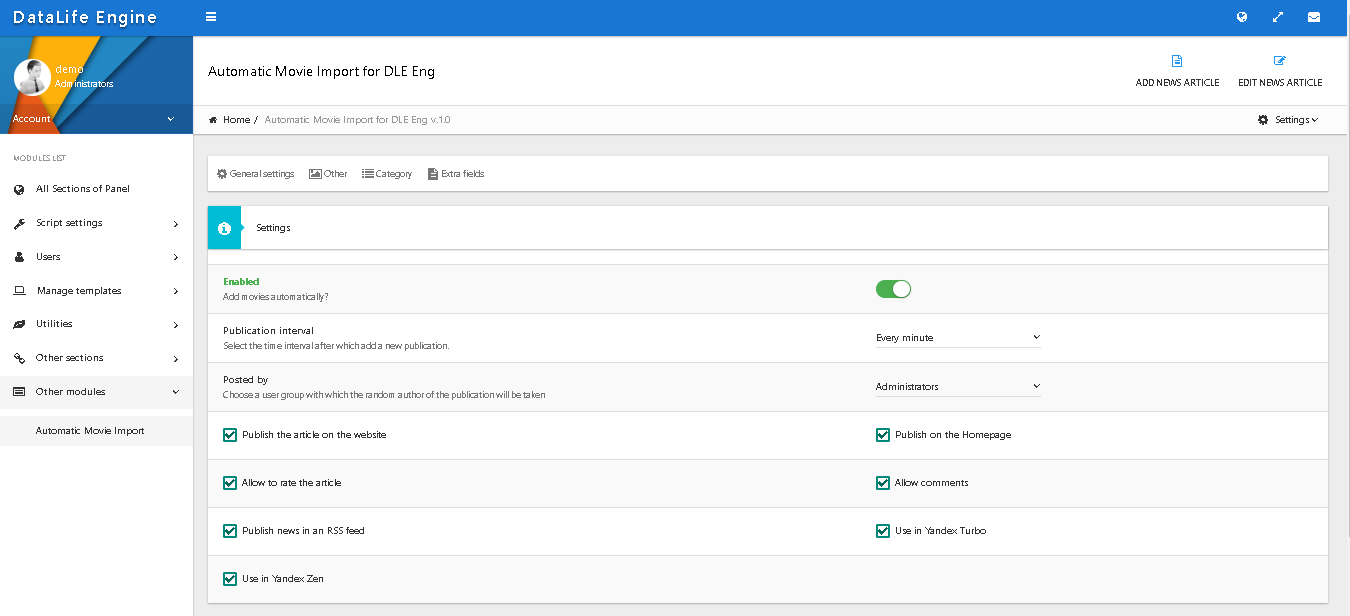Image resolution: width=1350 pixels, height=616 pixels.
Task: Click the link icon for Other sections
Action: coord(19,358)
